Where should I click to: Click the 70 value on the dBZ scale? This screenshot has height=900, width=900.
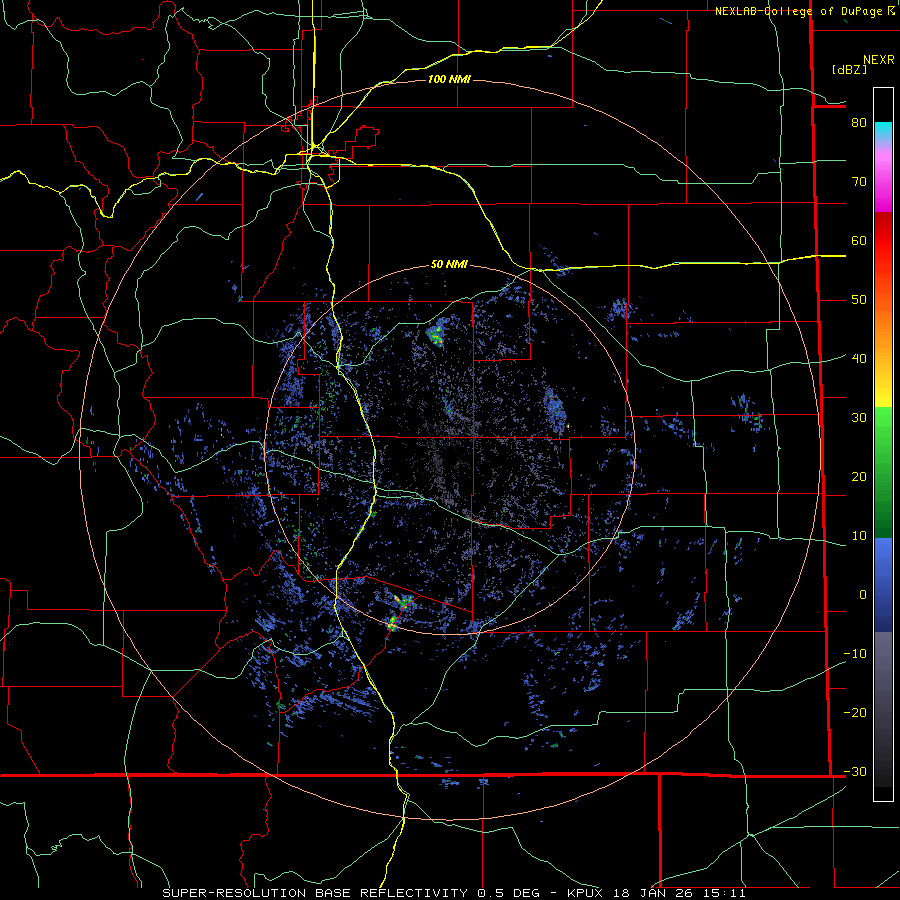pos(859,182)
